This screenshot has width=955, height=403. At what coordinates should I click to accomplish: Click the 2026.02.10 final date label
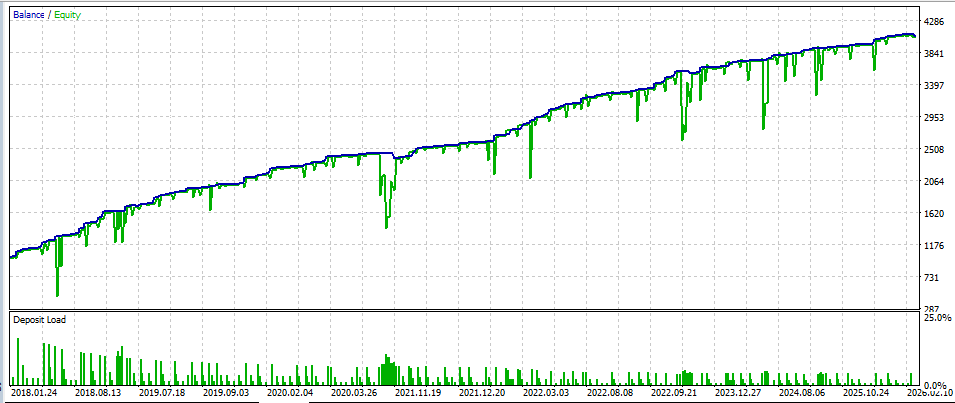point(928,394)
